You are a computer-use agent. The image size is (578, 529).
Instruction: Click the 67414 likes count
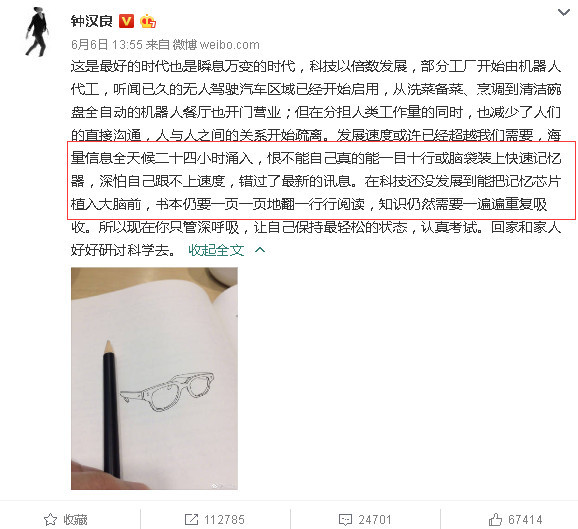point(525,520)
